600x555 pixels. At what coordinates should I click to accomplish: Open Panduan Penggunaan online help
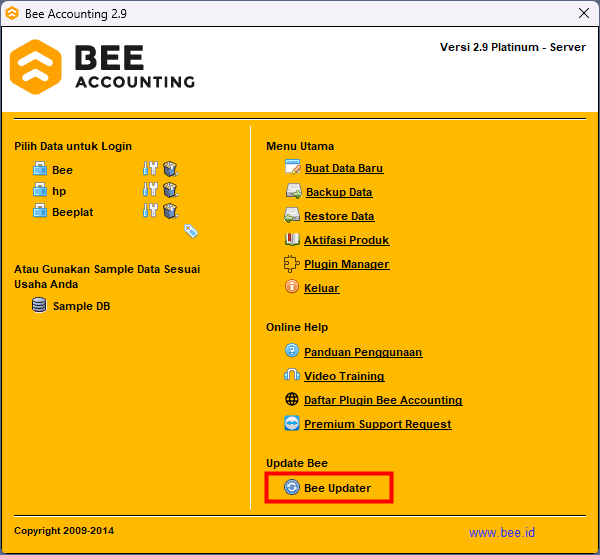(x=362, y=352)
